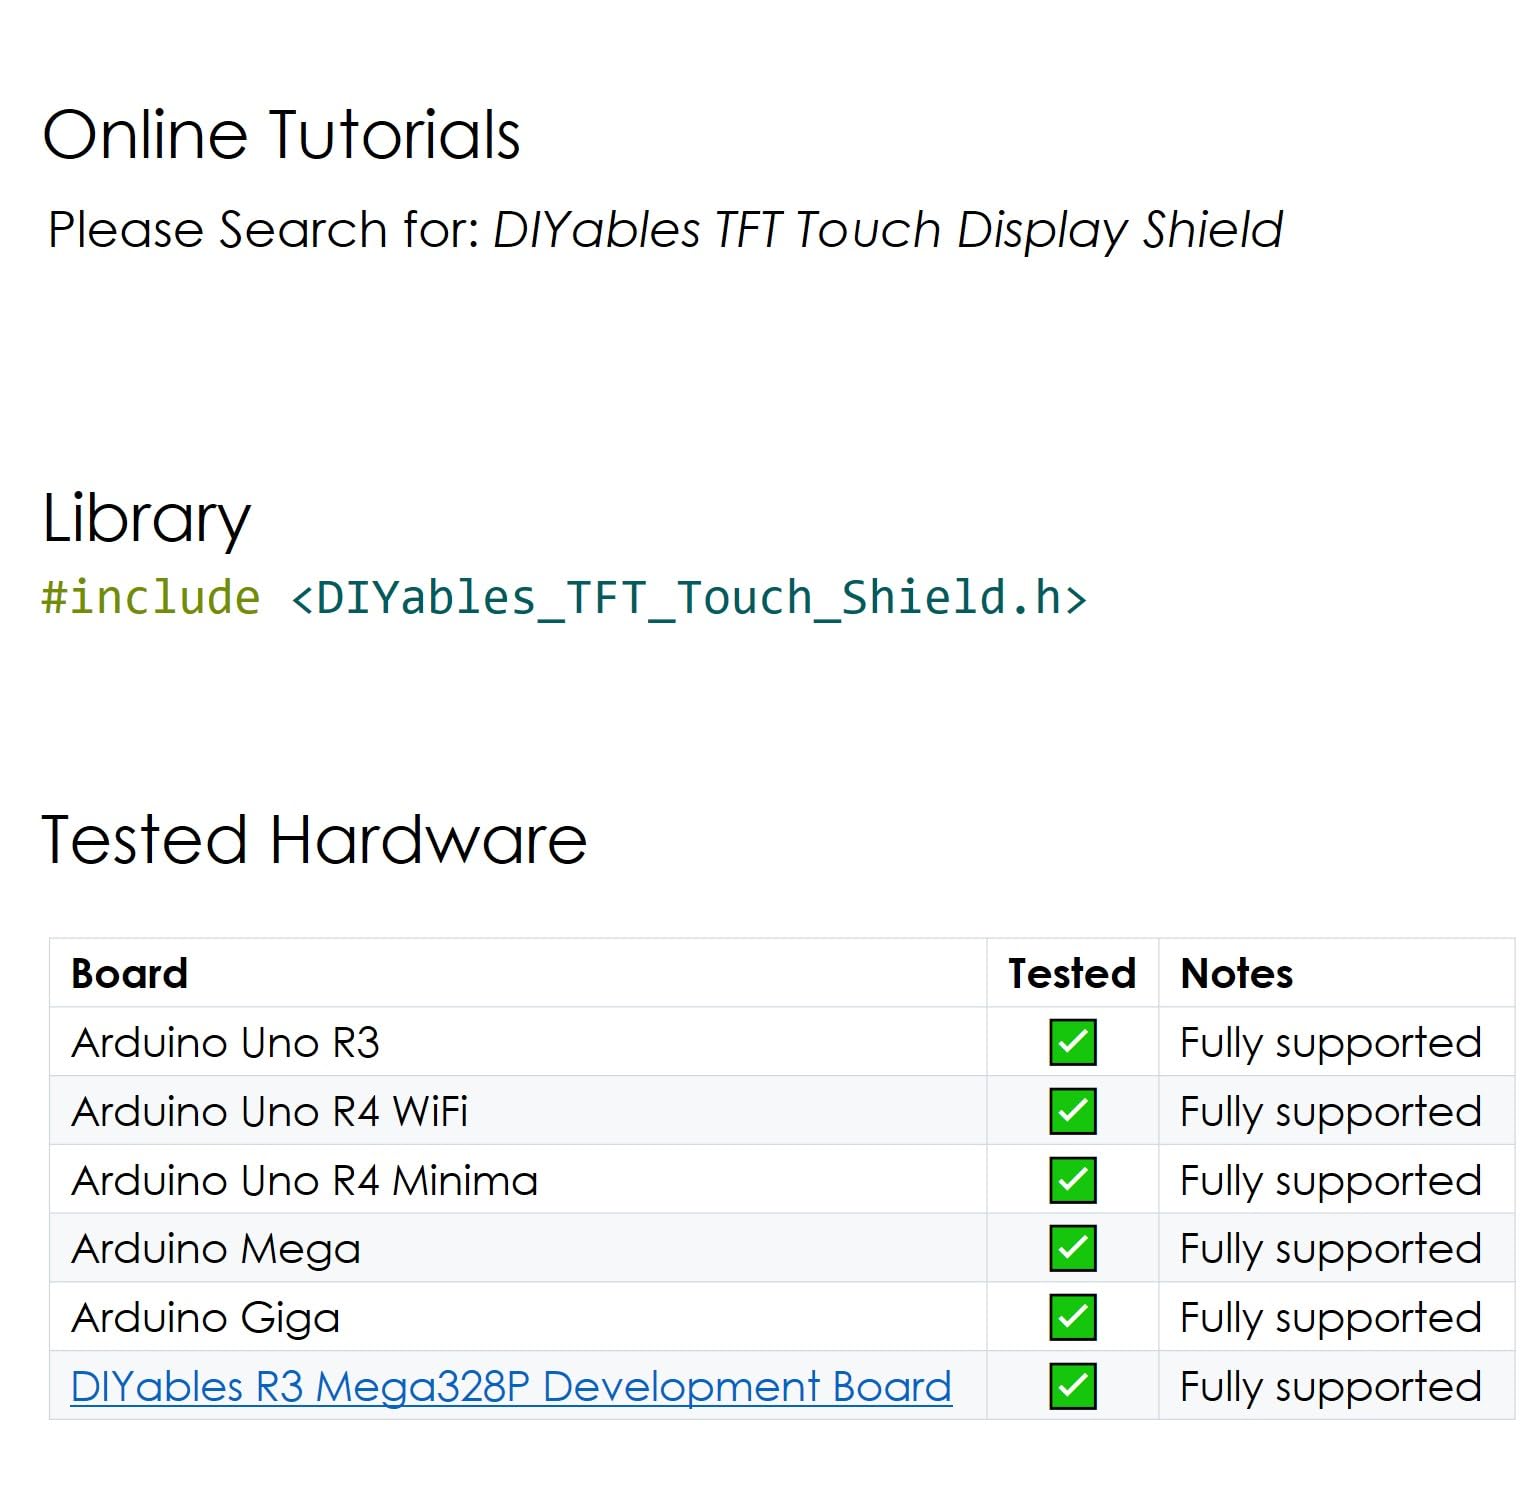Click the 'Arduino Mega' table cell
This screenshot has width=1529, height=1503.
(518, 1248)
